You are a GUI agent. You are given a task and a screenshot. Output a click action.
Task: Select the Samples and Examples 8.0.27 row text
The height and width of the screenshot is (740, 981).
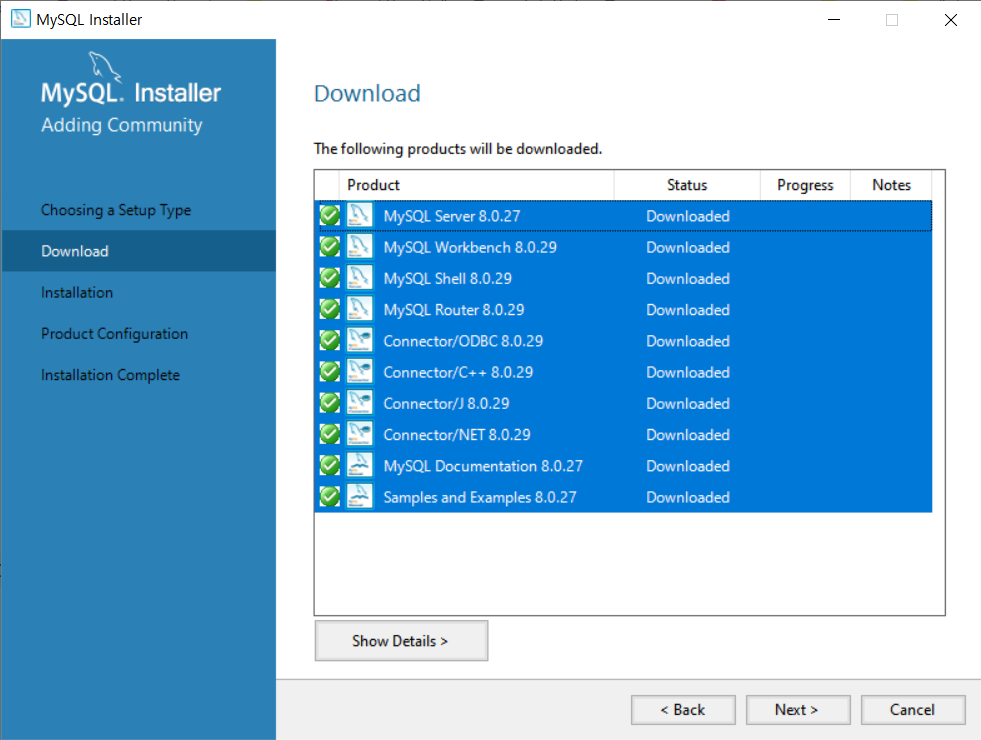(480, 498)
